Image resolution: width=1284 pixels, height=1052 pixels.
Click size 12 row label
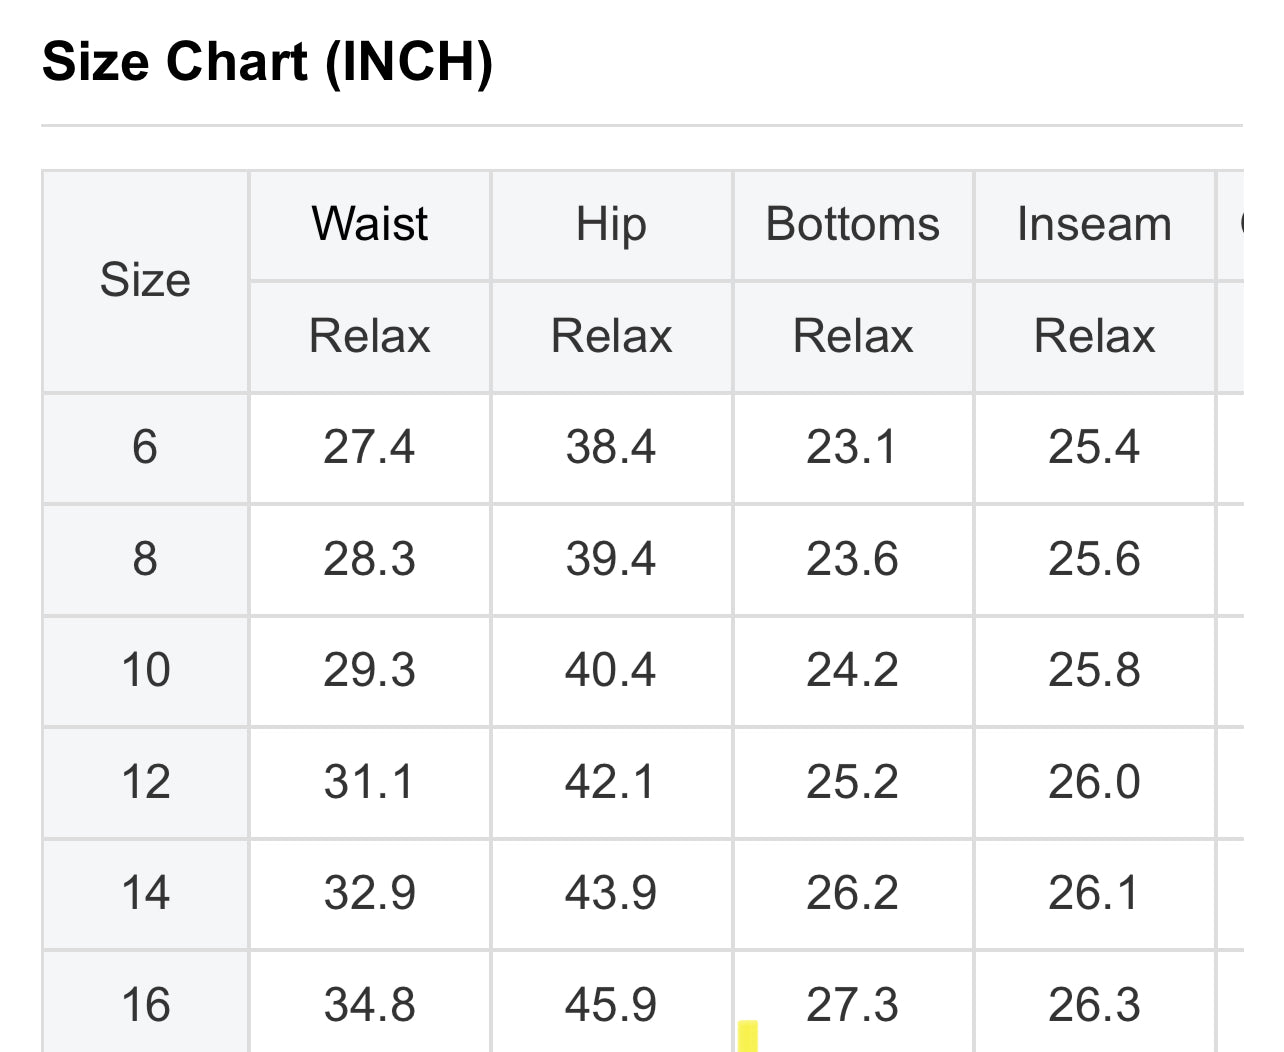[x=145, y=782]
